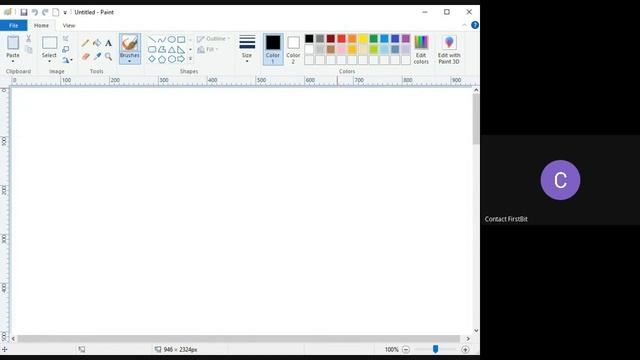Click Edit with Paint 3D button
The width and height of the screenshot is (640, 360).
coord(449,49)
